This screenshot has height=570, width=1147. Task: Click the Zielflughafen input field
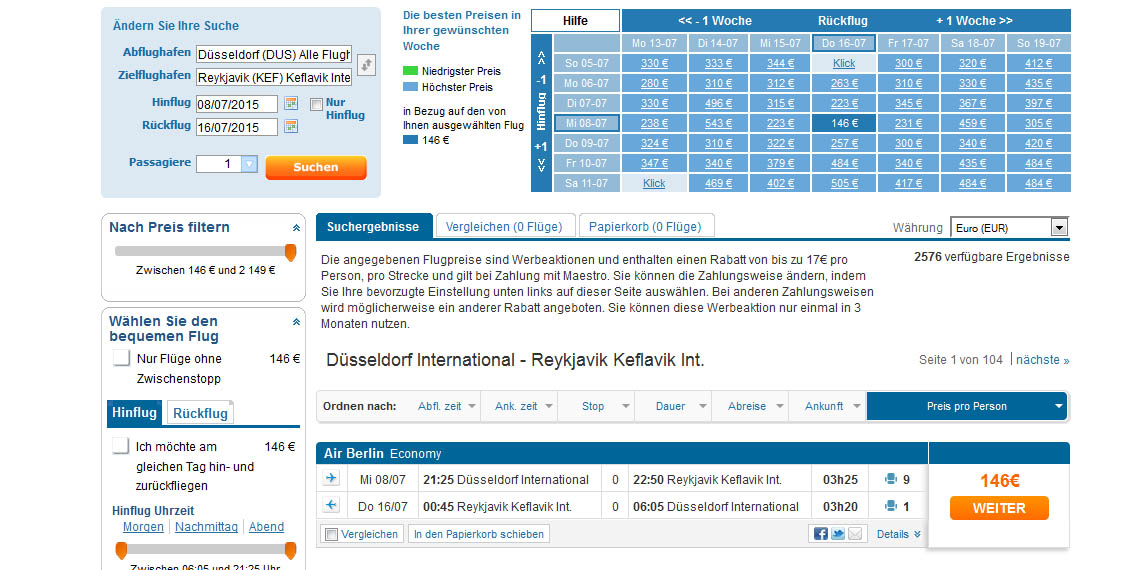pyautogui.click(x=274, y=77)
